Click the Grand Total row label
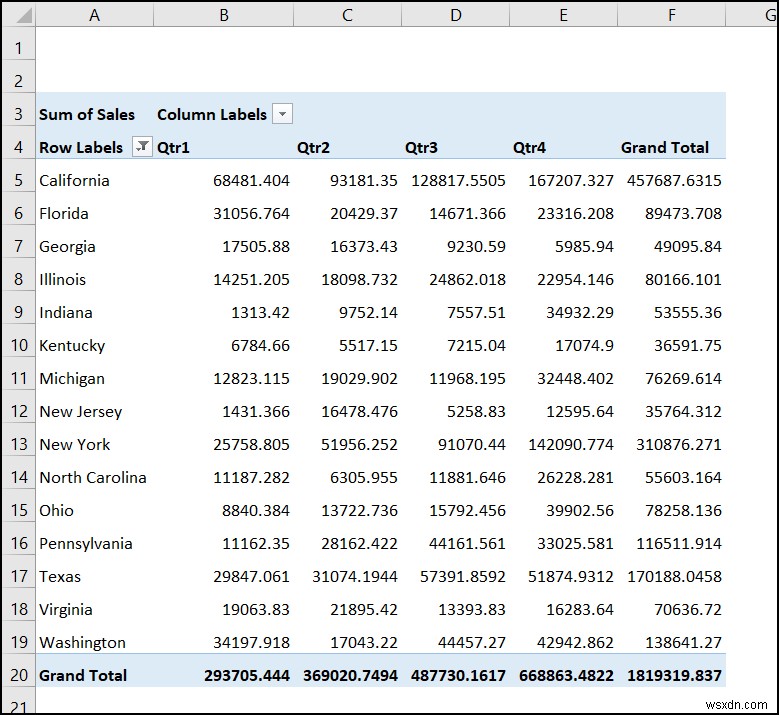The image size is (779, 715). 83,675
